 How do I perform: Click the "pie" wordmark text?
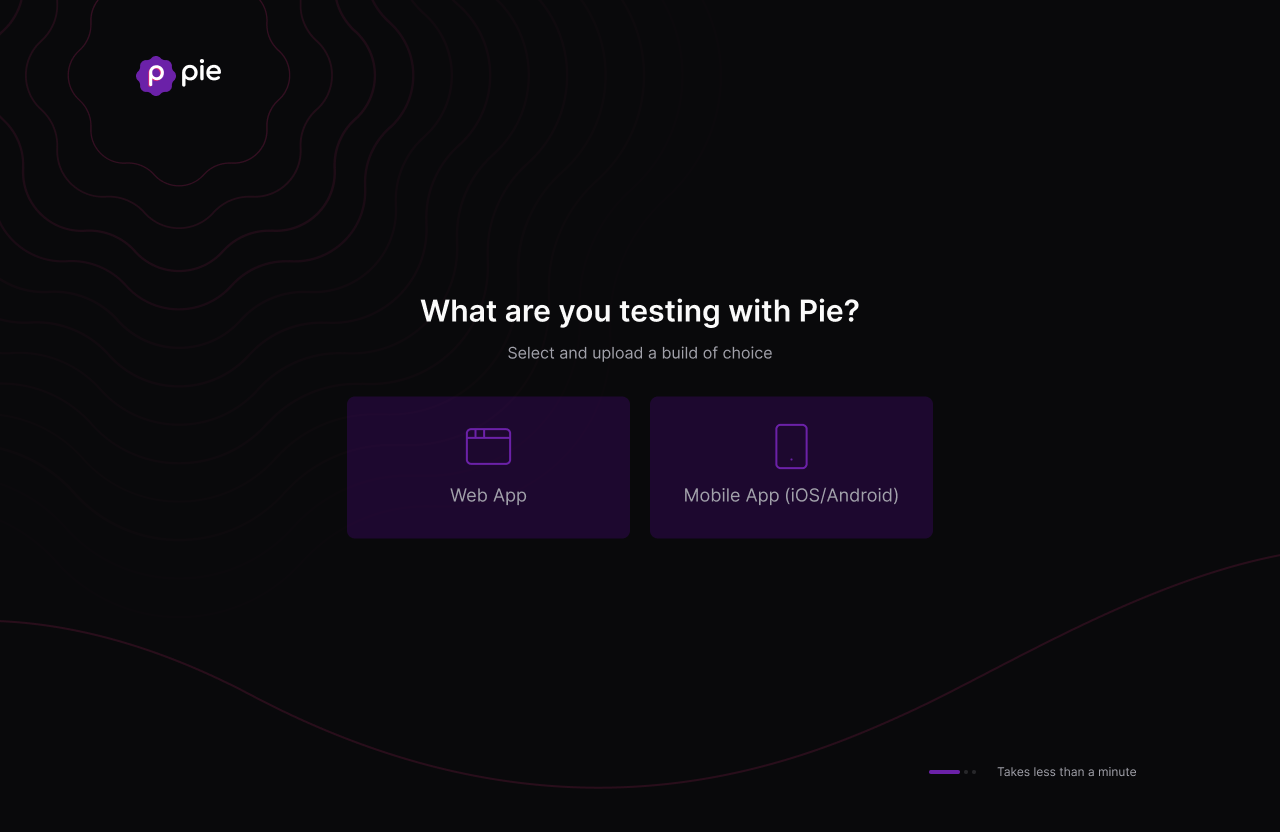(x=201, y=73)
